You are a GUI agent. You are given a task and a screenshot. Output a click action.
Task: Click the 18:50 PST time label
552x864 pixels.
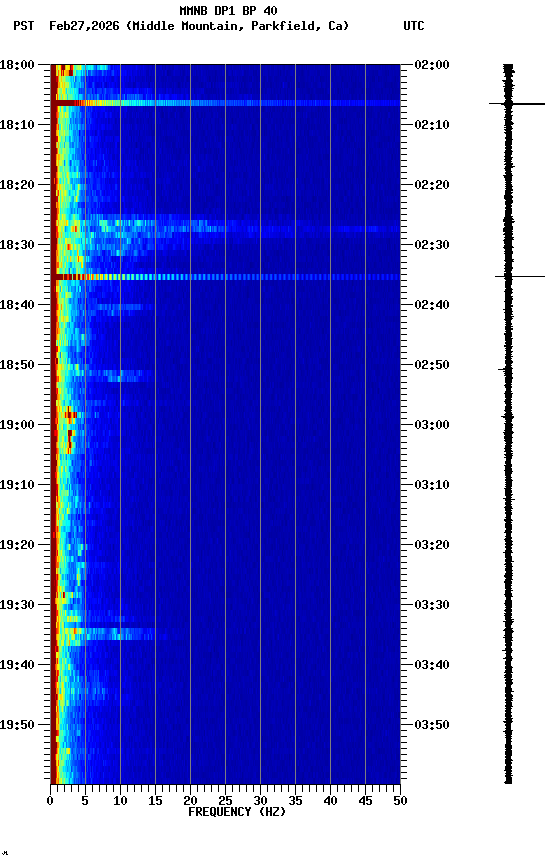17,365
